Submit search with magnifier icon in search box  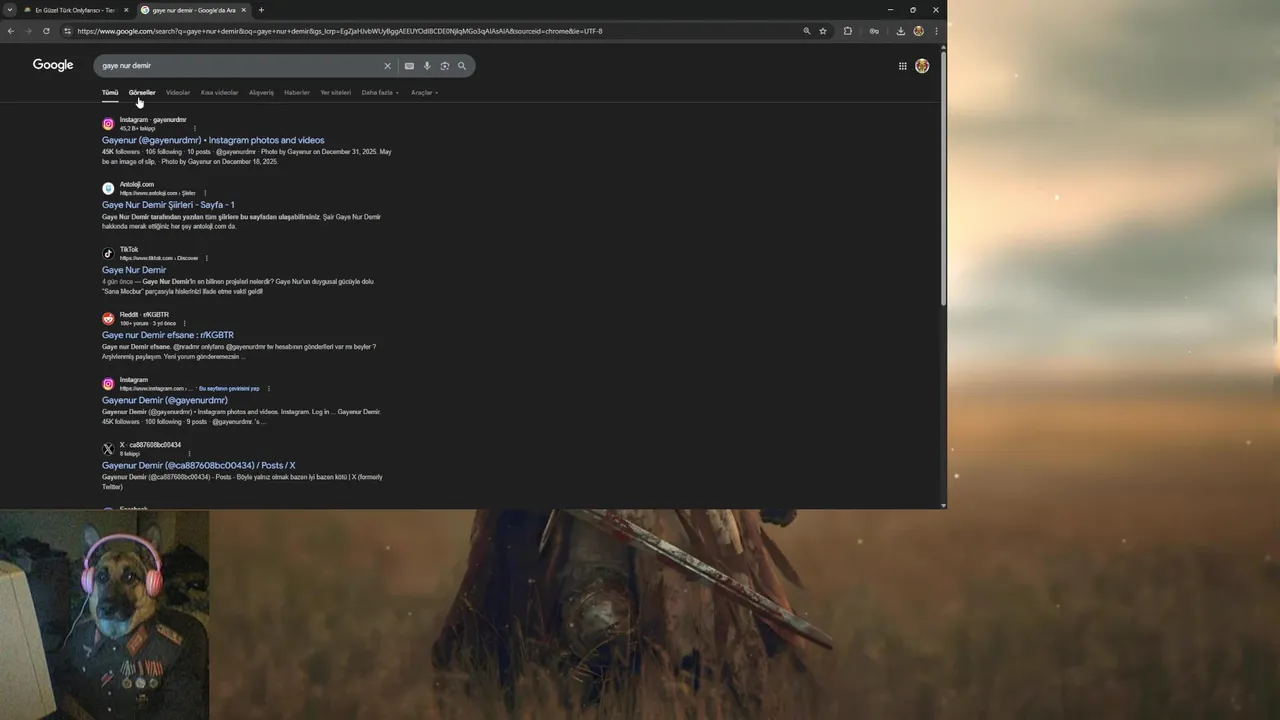coord(462,66)
